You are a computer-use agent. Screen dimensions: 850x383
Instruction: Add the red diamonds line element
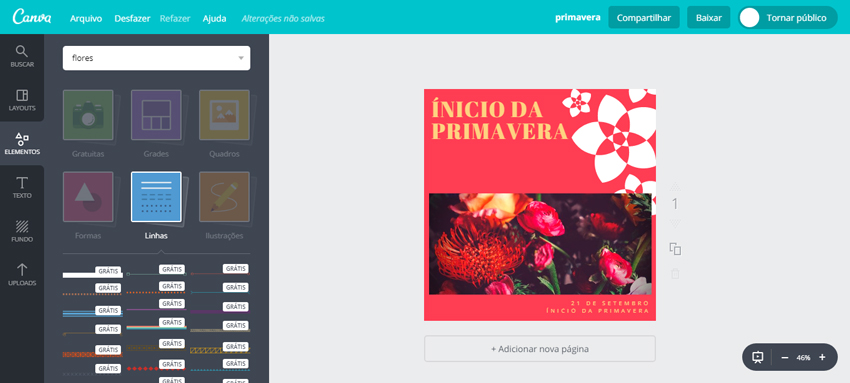click(x=157, y=368)
